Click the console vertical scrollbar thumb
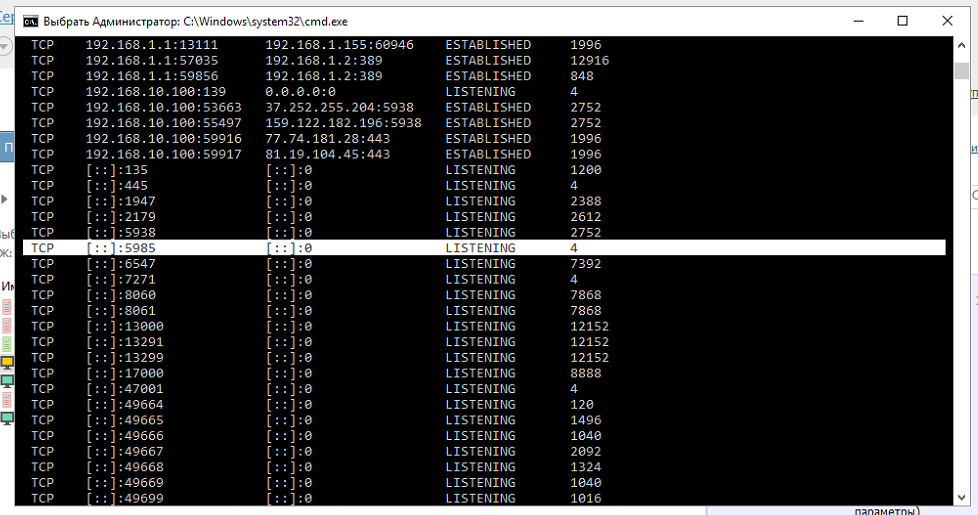Viewport: 978px width, 515px height. pyautogui.click(x=961, y=70)
